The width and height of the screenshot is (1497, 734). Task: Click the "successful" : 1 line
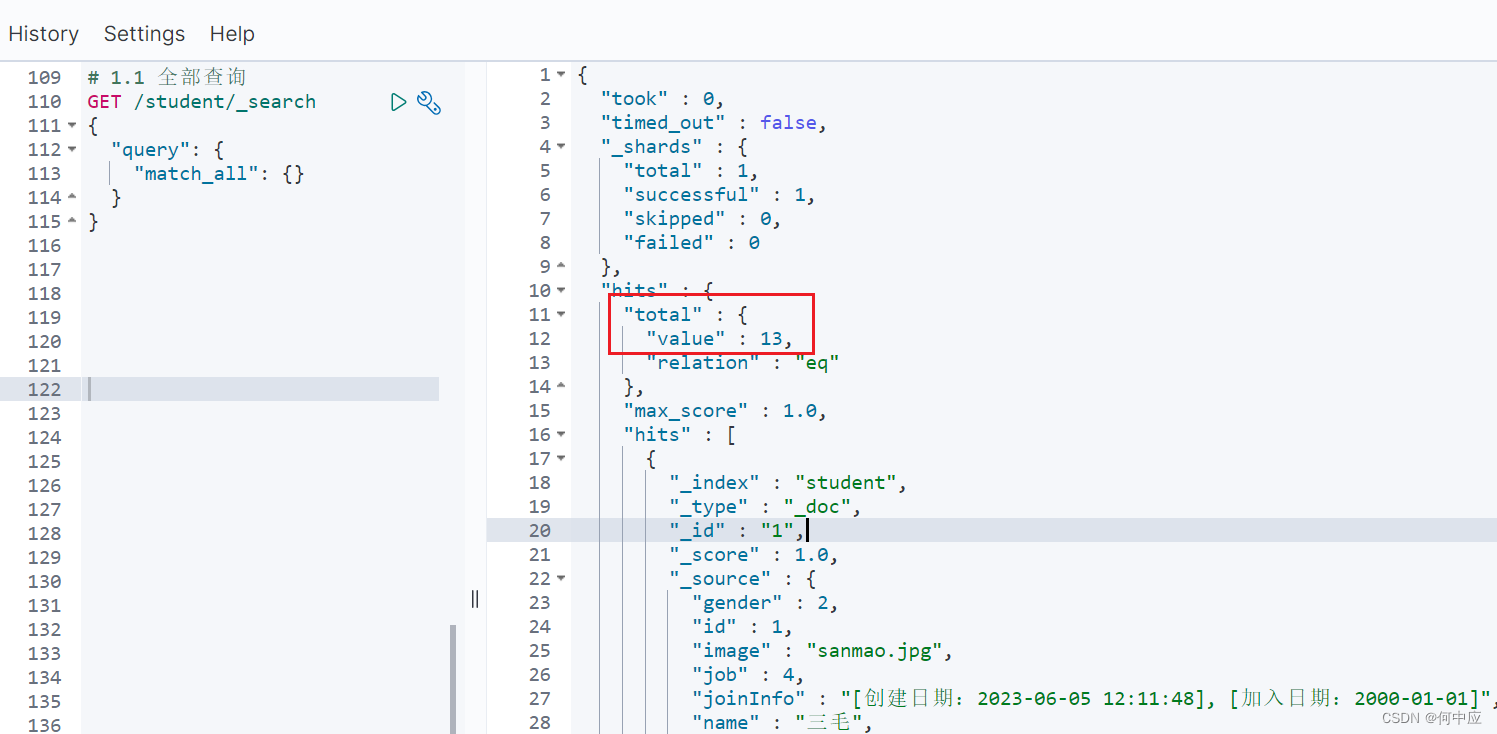click(x=720, y=195)
